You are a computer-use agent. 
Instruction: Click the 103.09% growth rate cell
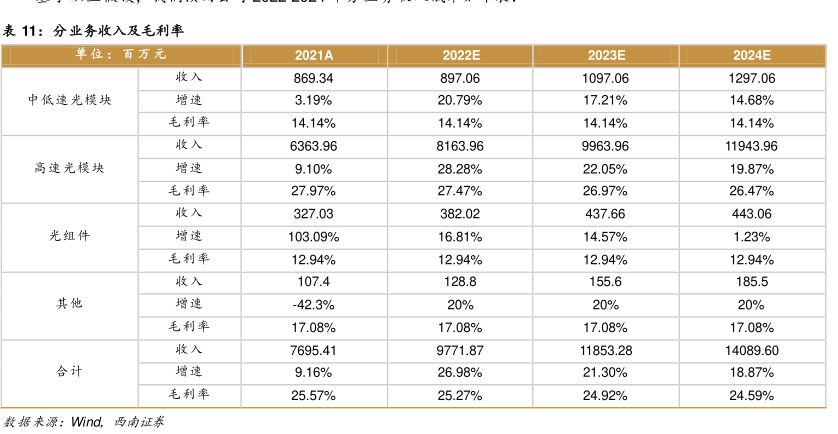[313, 237]
